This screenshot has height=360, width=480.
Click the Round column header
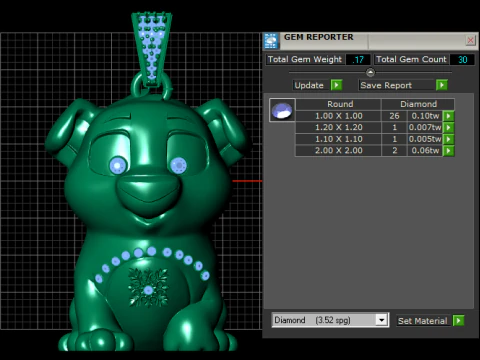(x=338, y=104)
